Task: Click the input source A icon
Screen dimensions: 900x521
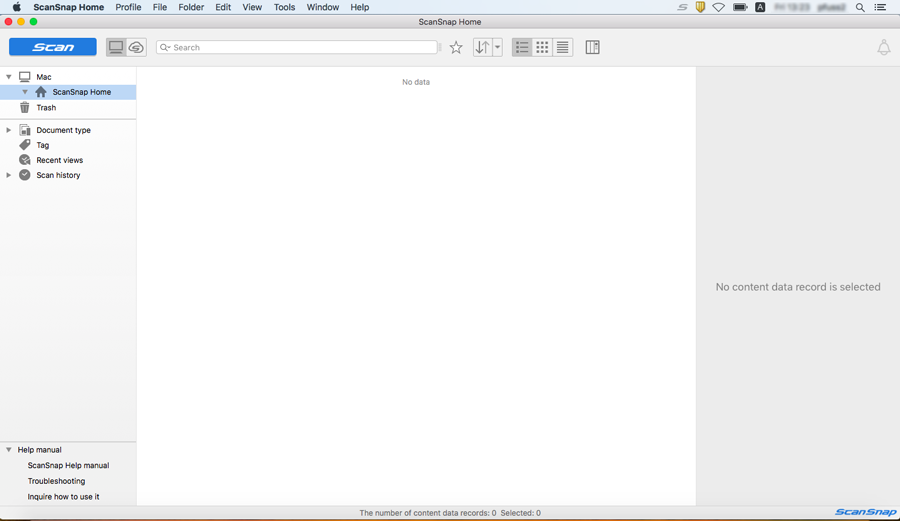Action: tap(760, 7)
